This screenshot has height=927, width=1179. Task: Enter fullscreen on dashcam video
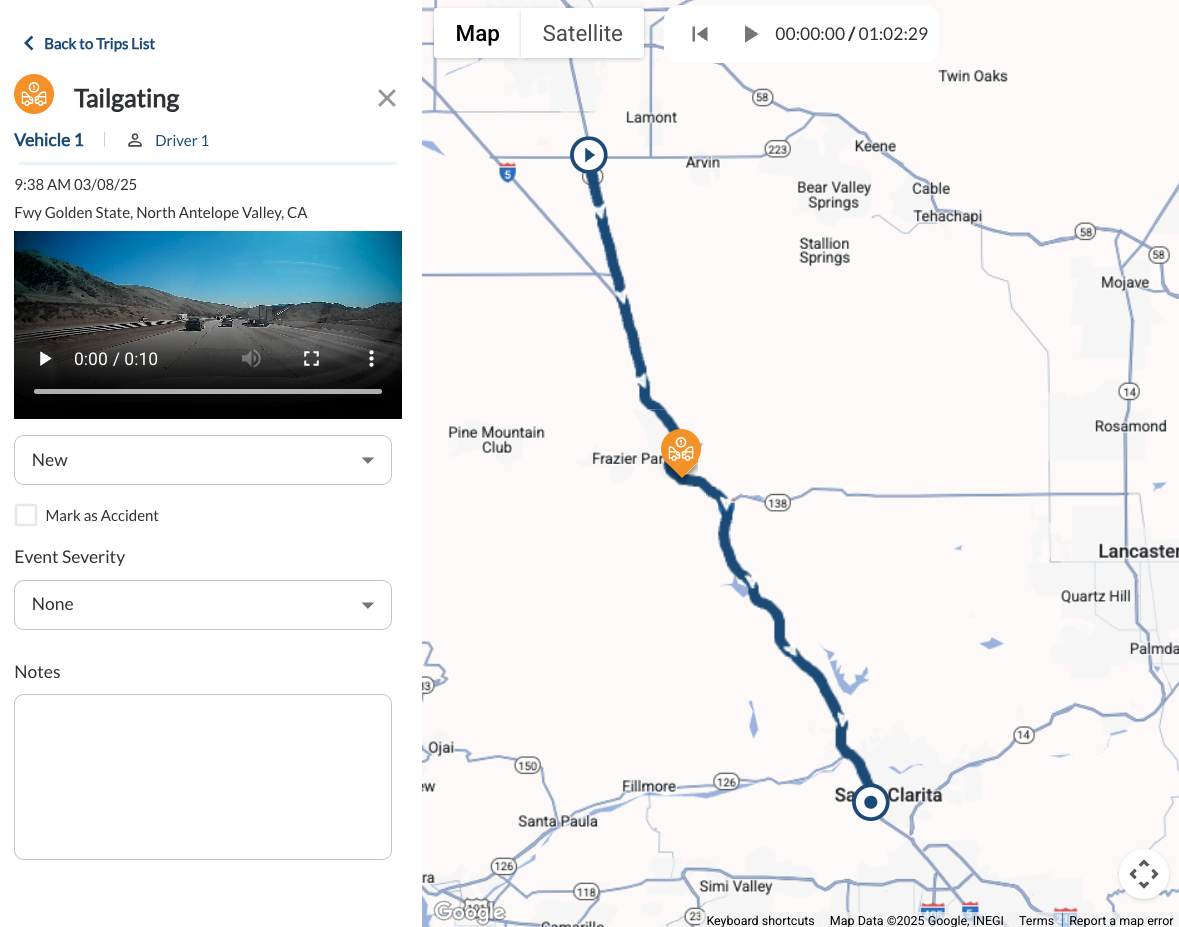point(311,358)
